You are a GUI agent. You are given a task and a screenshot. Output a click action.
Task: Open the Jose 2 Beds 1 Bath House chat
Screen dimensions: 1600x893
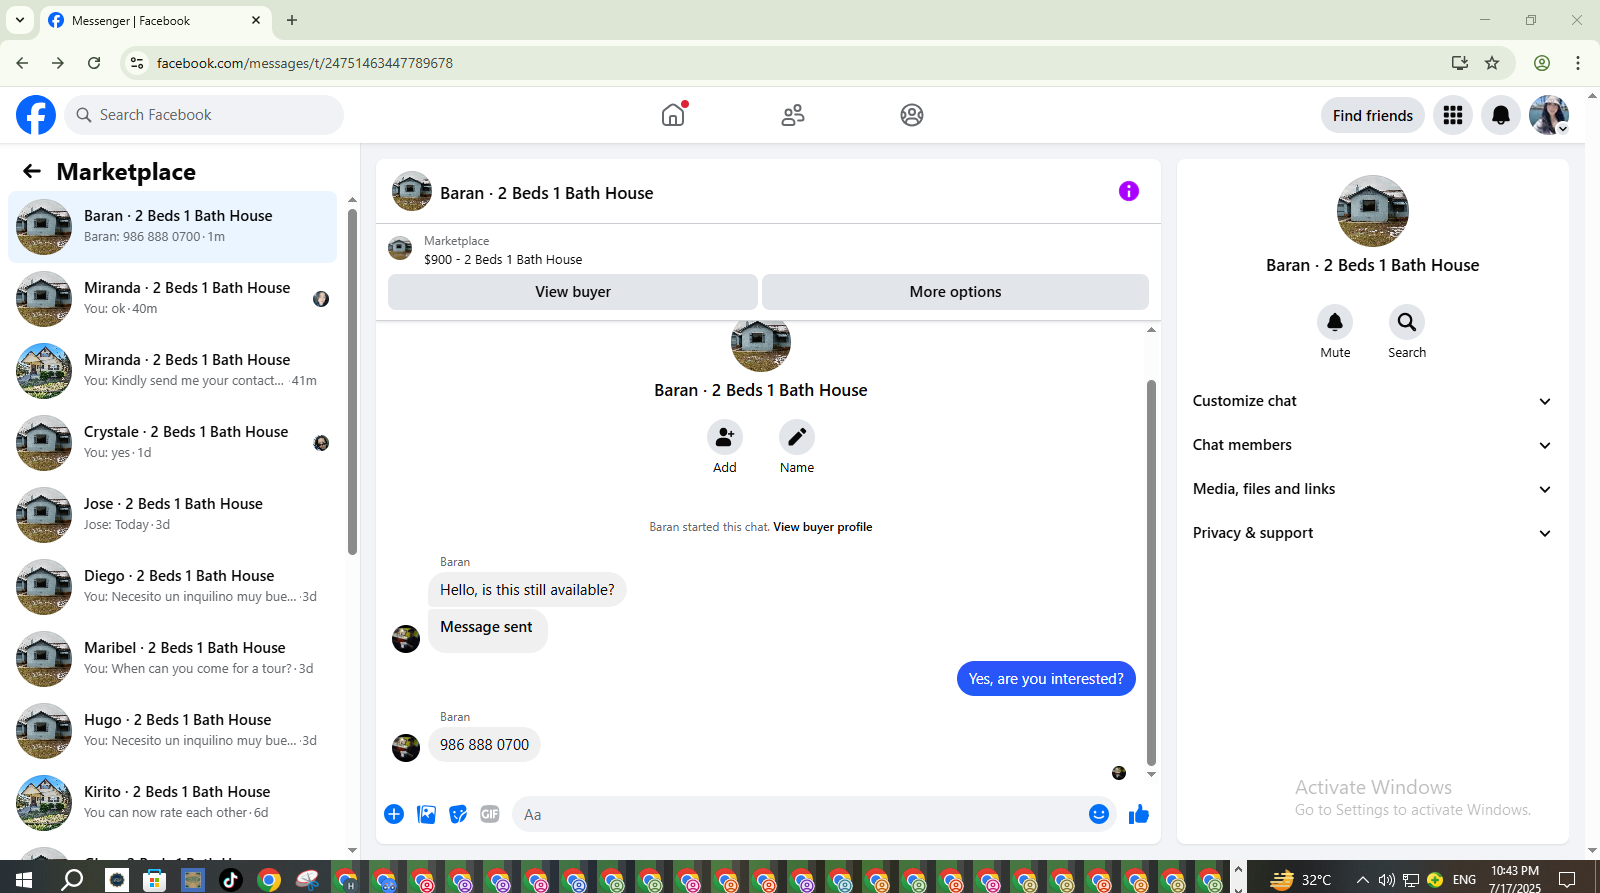[172, 515]
